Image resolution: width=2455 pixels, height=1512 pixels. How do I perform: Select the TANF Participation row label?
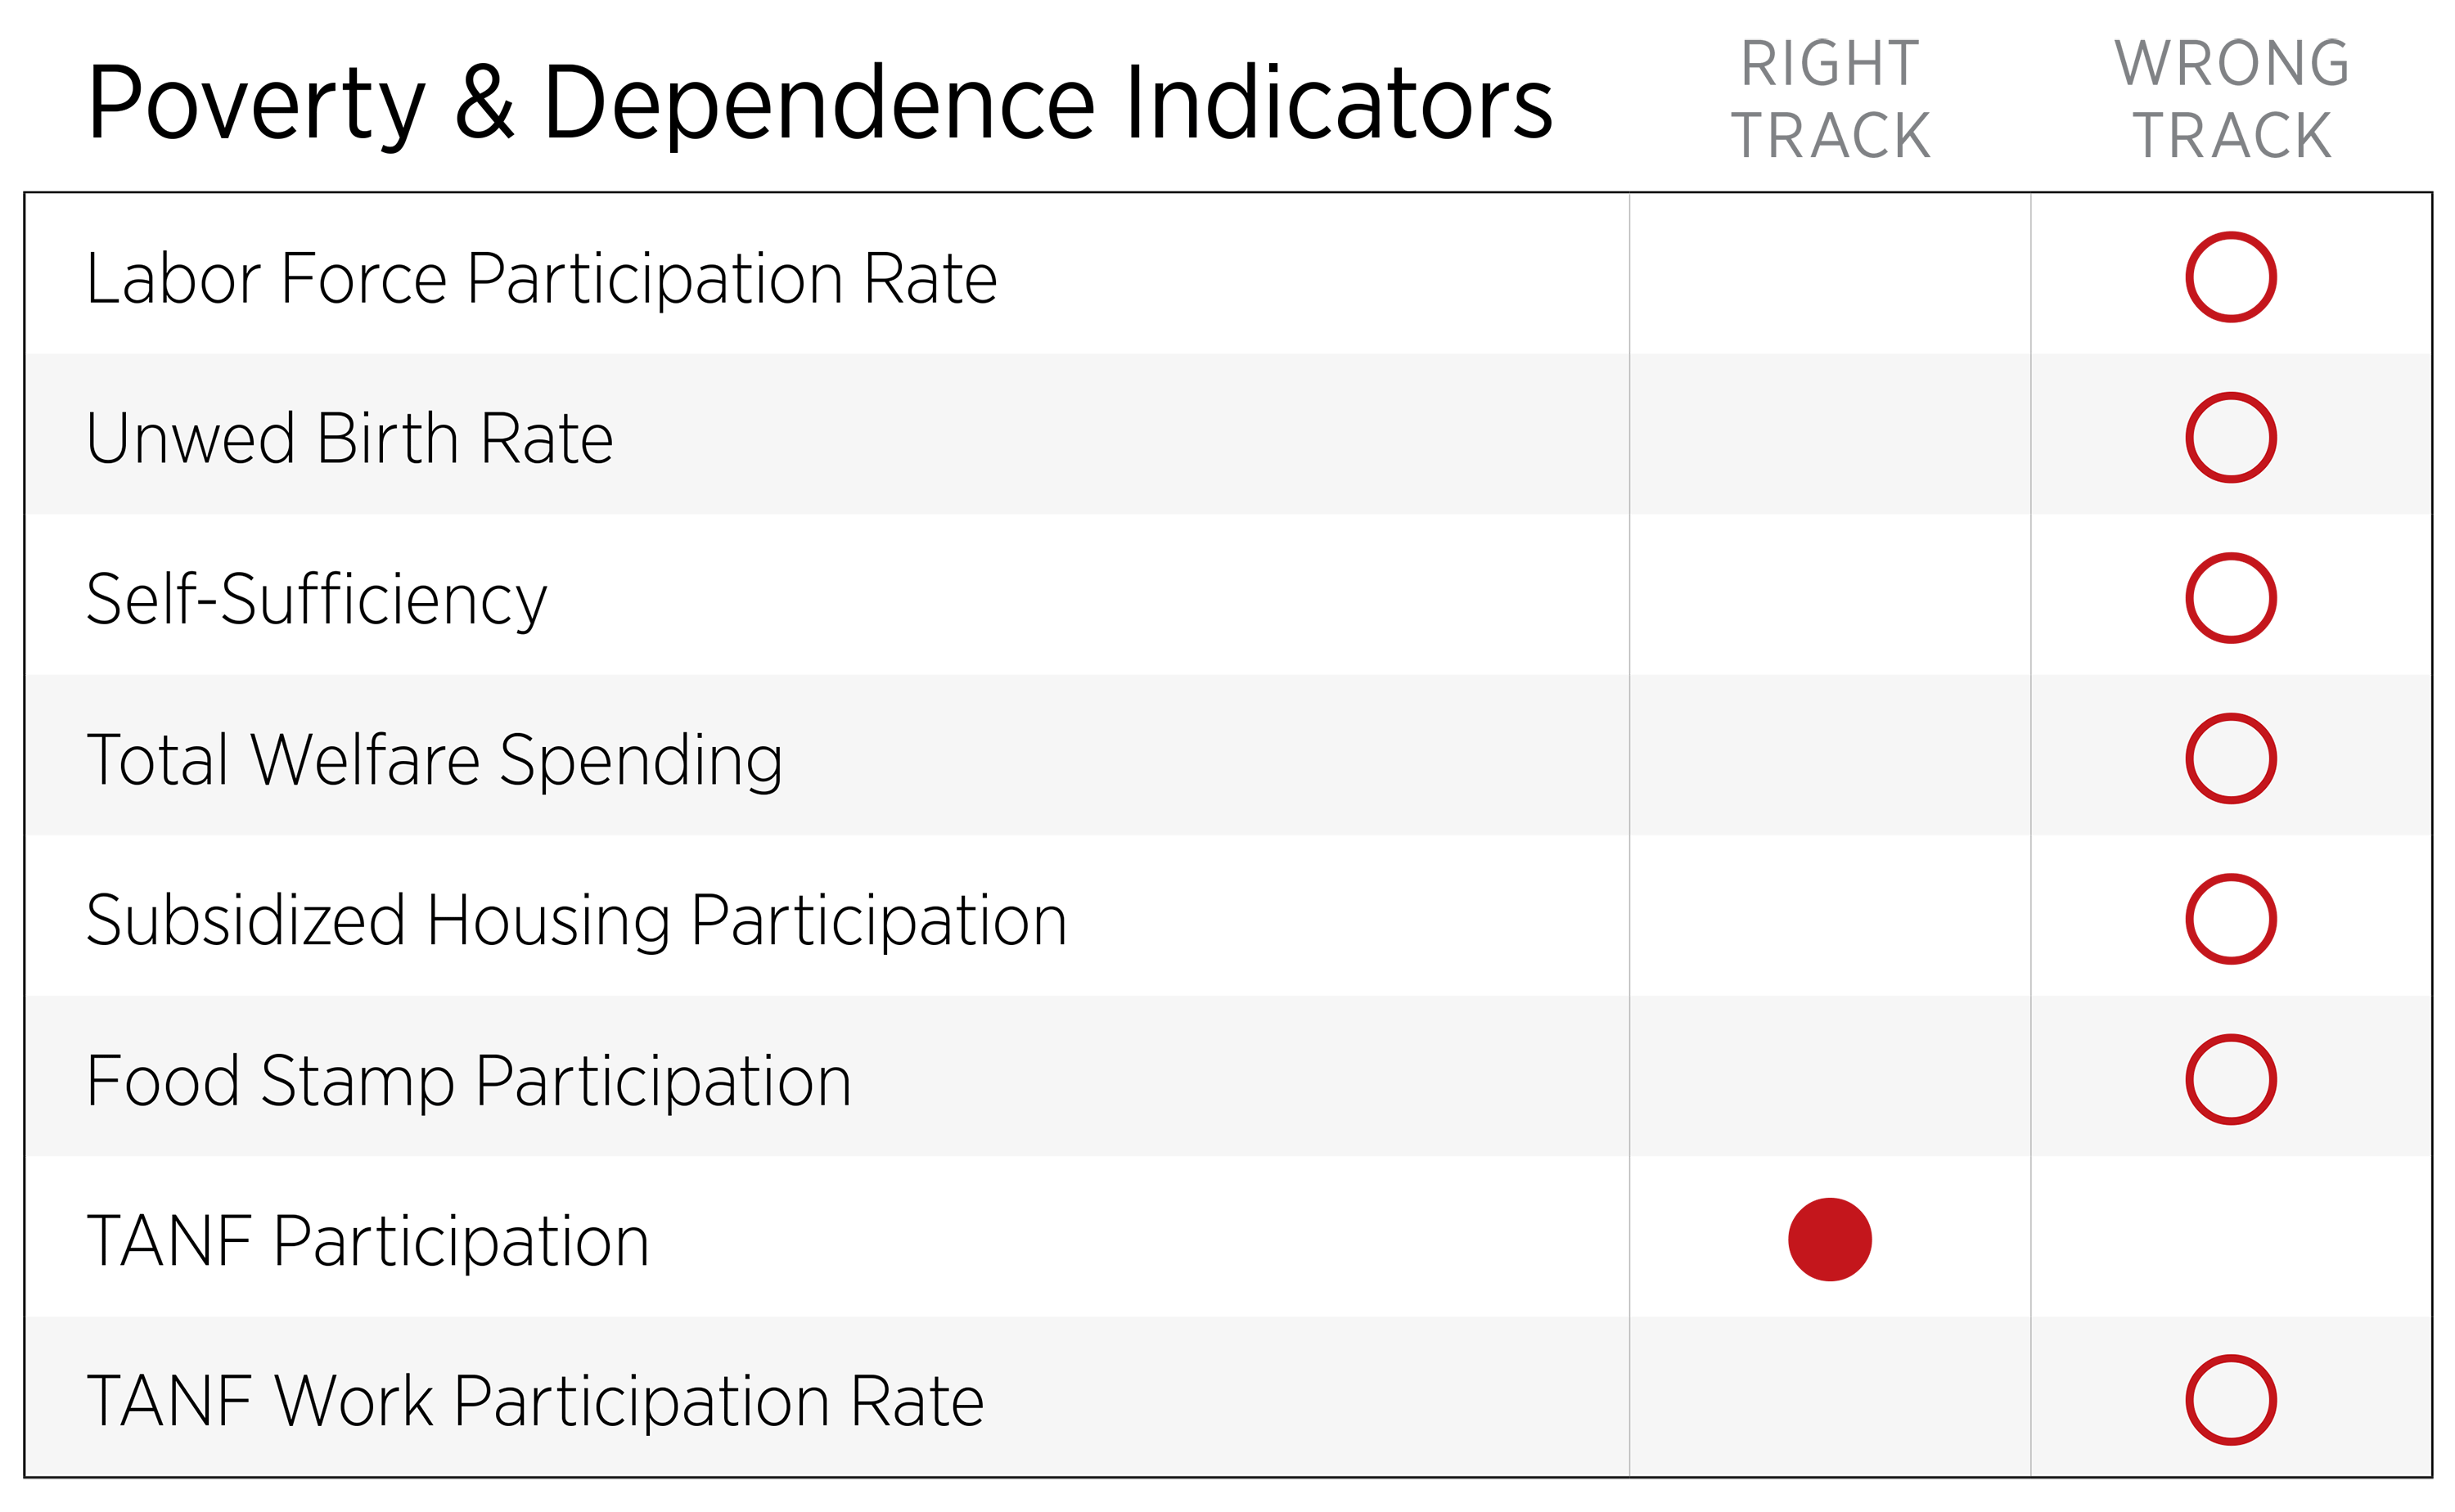click(x=368, y=1241)
